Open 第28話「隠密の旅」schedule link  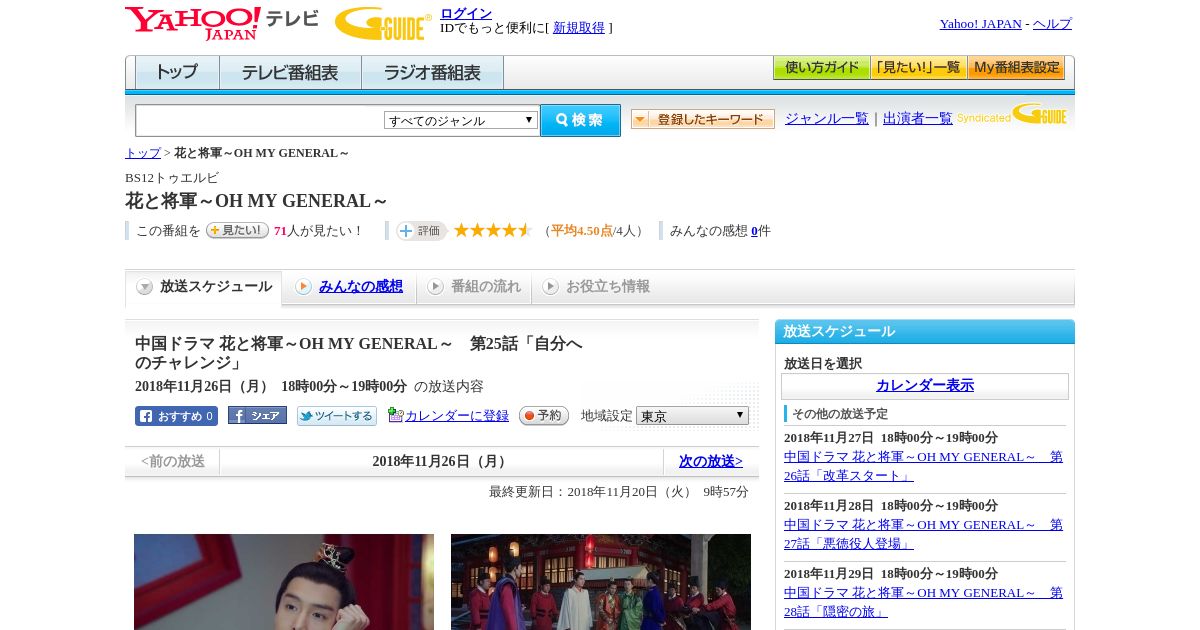click(x=923, y=602)
